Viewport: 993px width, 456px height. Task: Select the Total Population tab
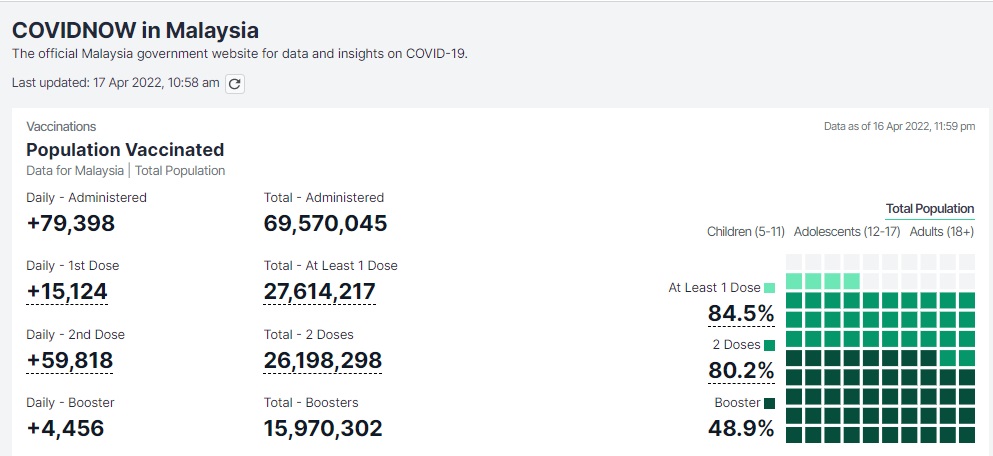click(929, 208)
